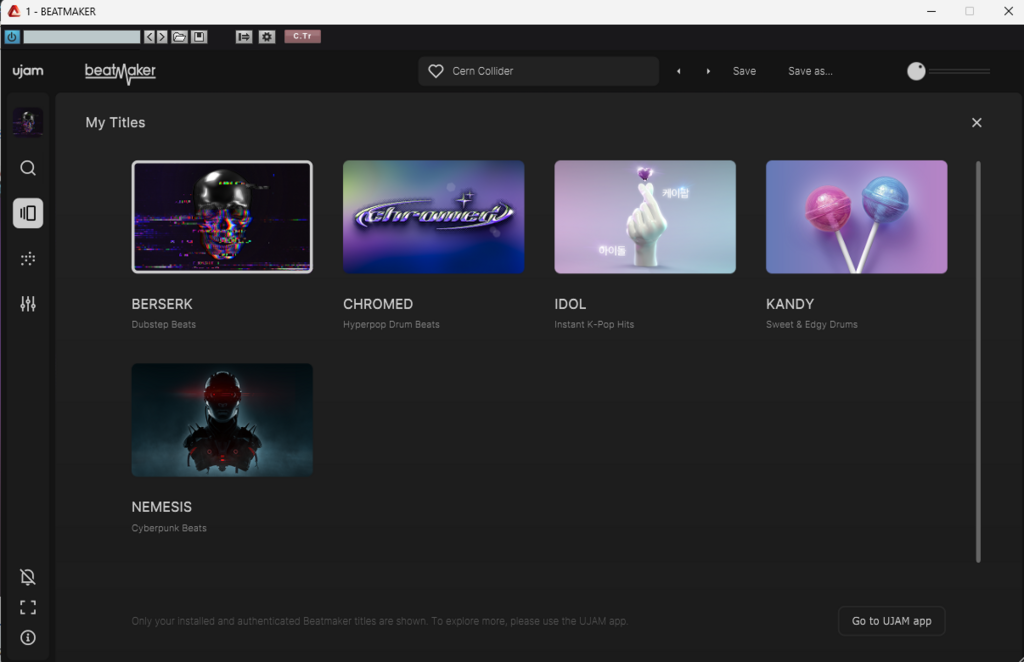
Task: Click the Cyberpunk Beats subtitle
Action: click(x=169, y=528)
